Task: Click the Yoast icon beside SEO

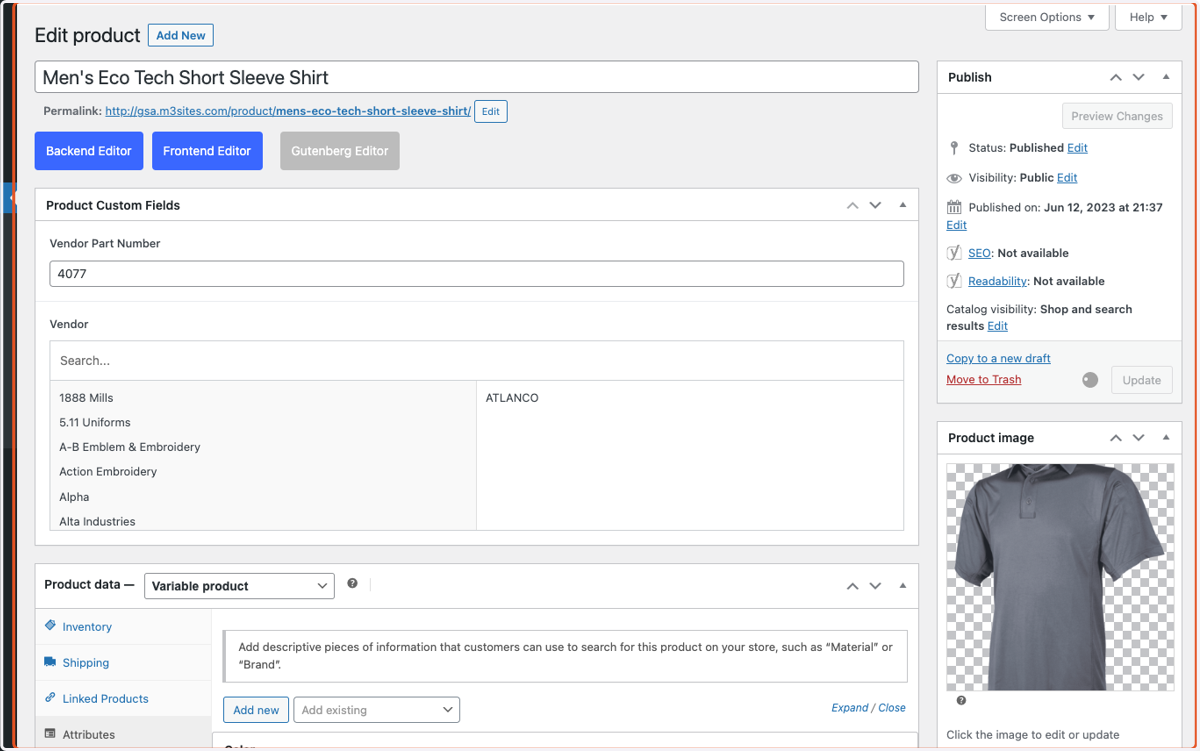Action: 954,253
